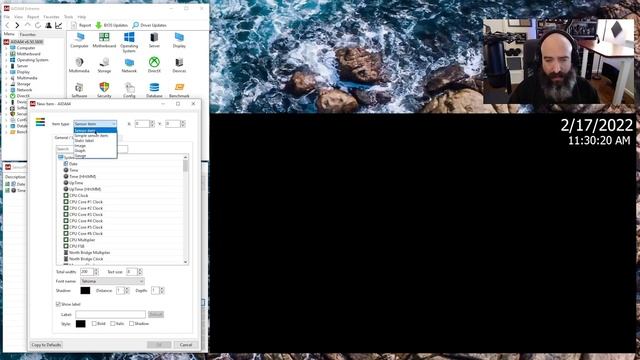Expand the Server tree node

pos(7,66)
